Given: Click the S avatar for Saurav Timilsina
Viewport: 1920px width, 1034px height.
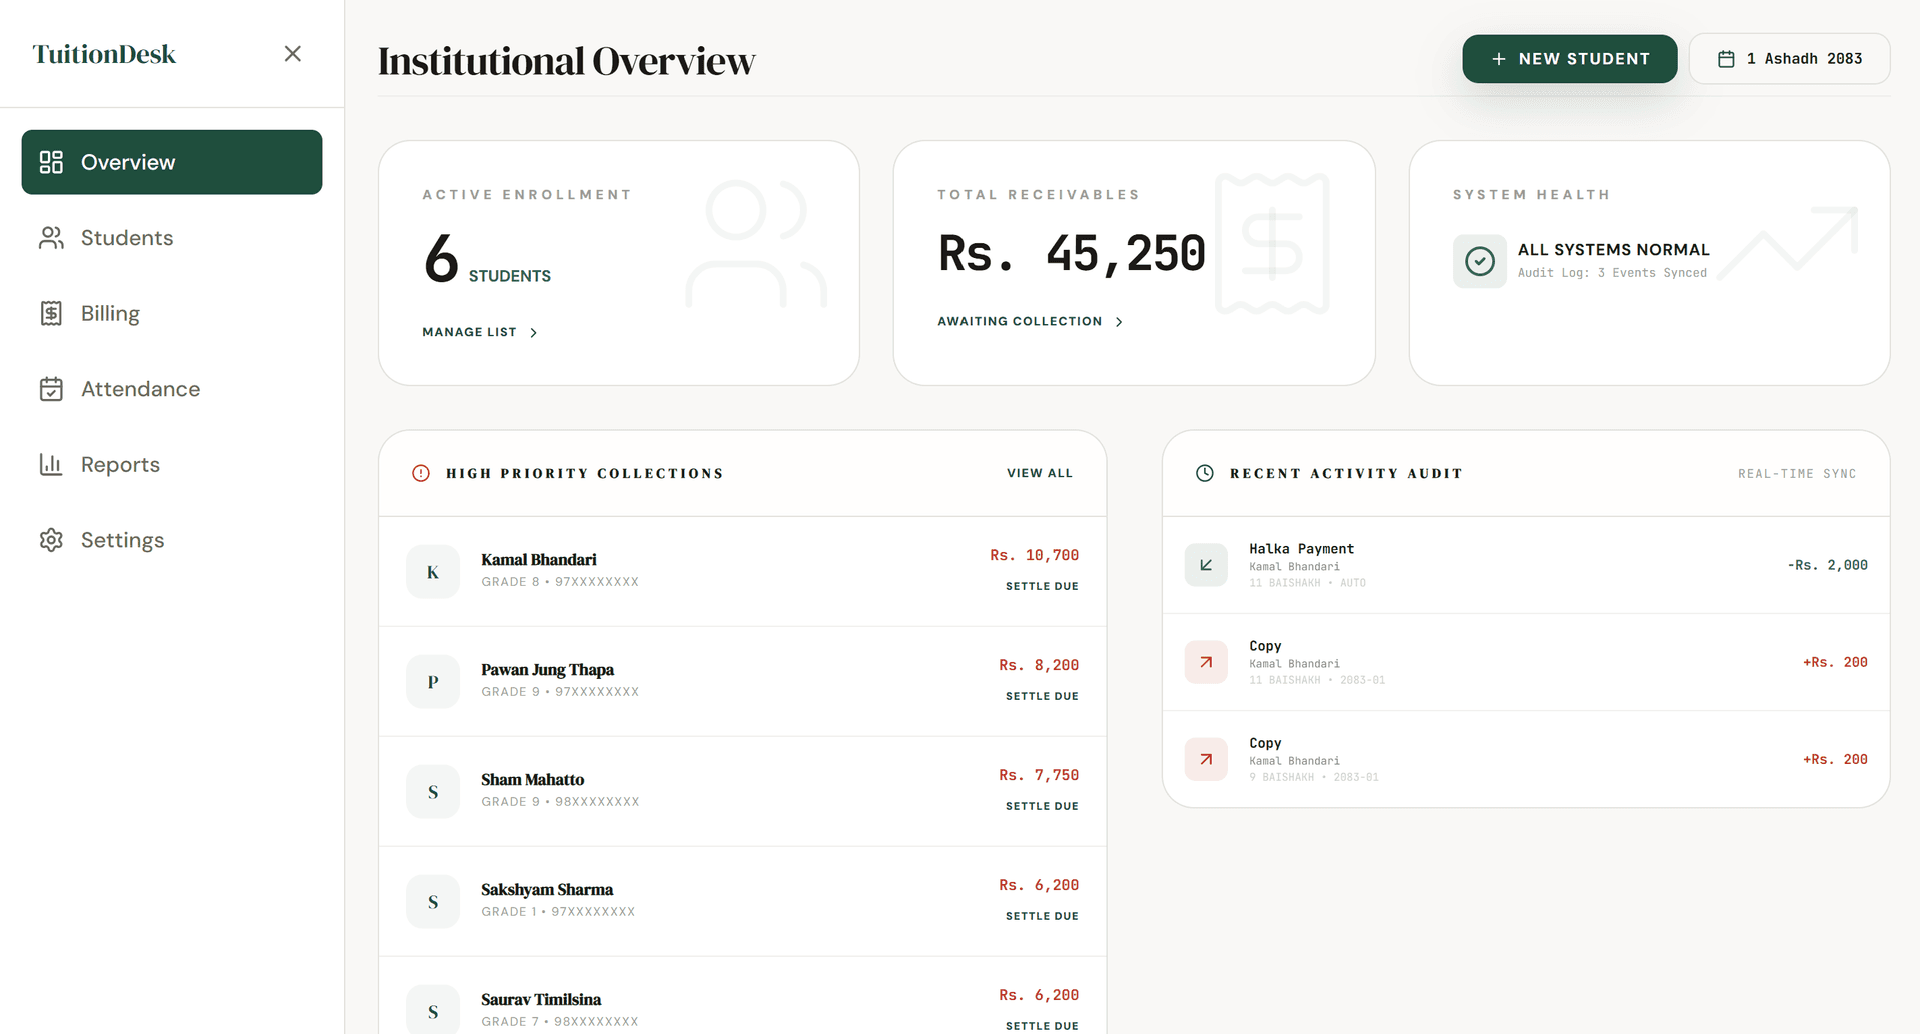Looking at the screenshot, I should (x=433, y=1010).
